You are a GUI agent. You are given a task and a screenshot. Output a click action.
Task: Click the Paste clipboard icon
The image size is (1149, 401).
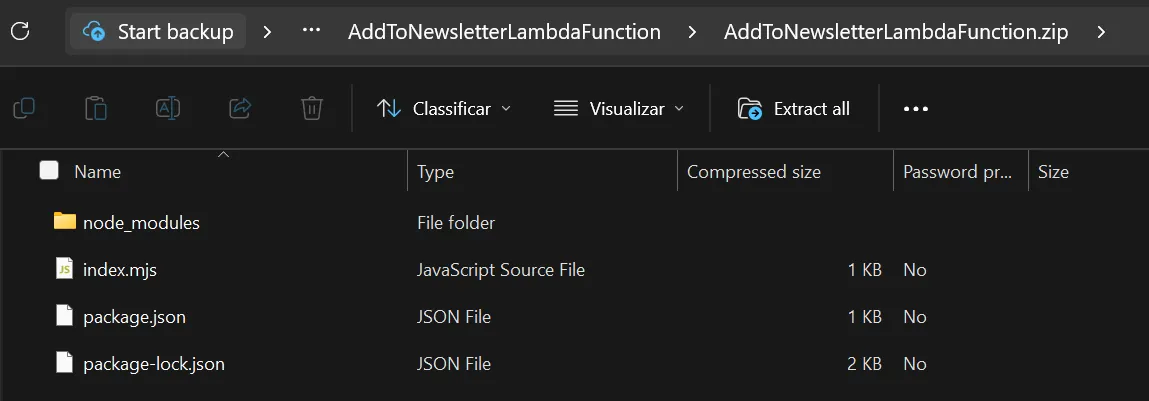(x=96, y=108)
